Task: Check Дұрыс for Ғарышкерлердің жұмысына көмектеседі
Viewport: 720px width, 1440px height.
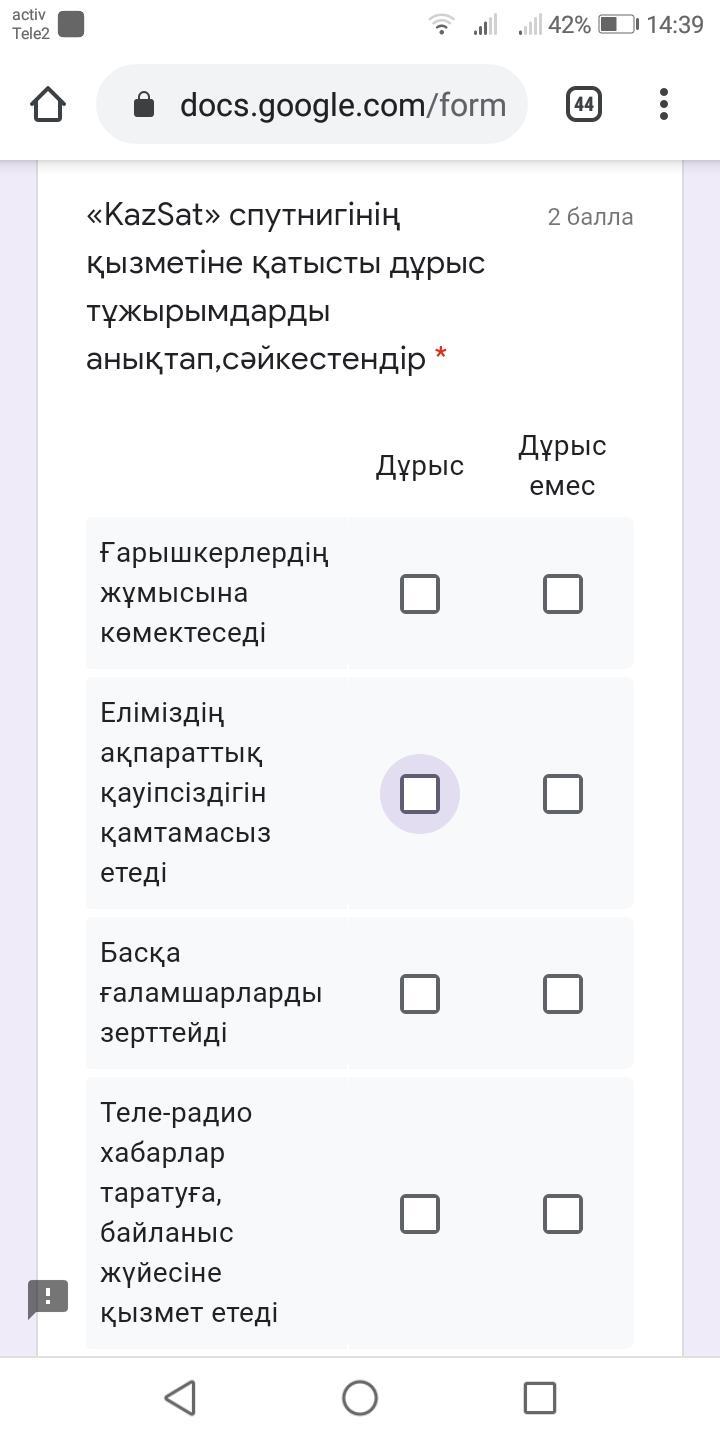Action: click(420, 594)
